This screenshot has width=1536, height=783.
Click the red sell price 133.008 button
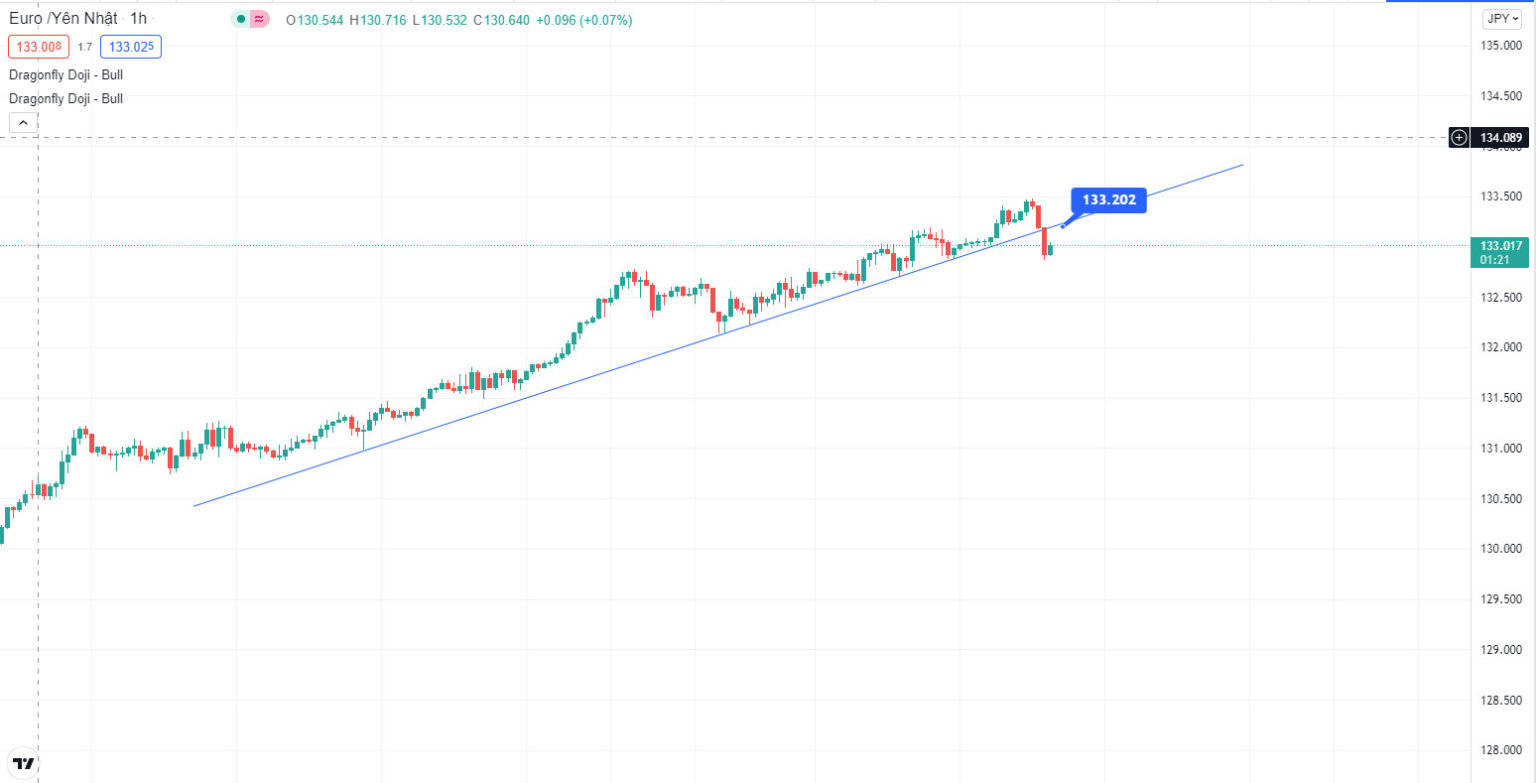click(x=38, y=46)
